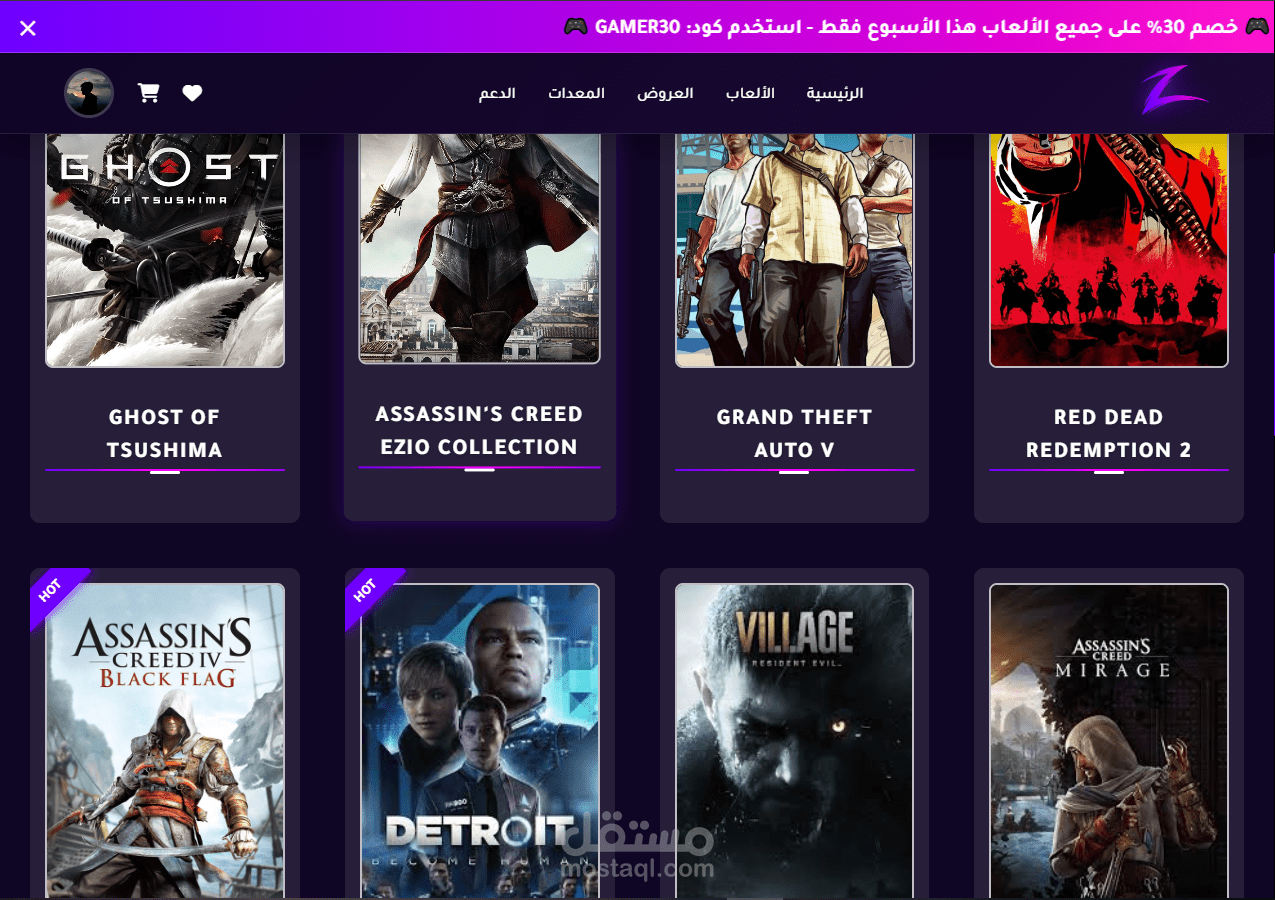This screenshot has height=900, width=1275.
Task: Click the HOT ribbon on Black Flag card
Action: tap(54, 594)
